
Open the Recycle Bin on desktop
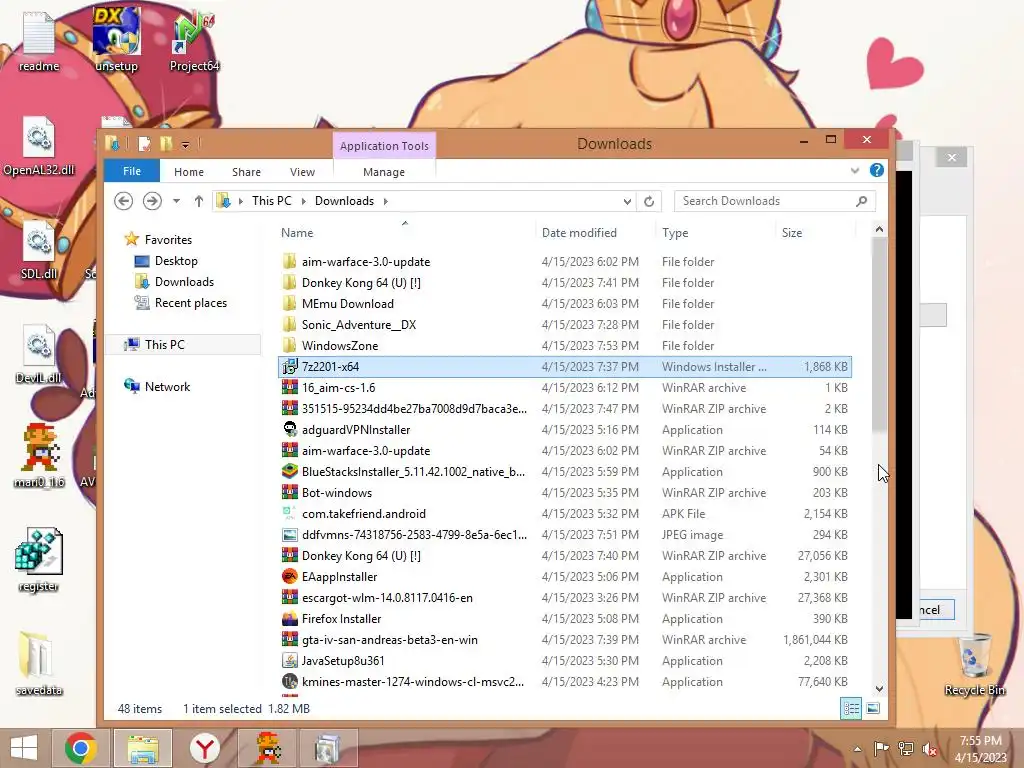(974, 665)
